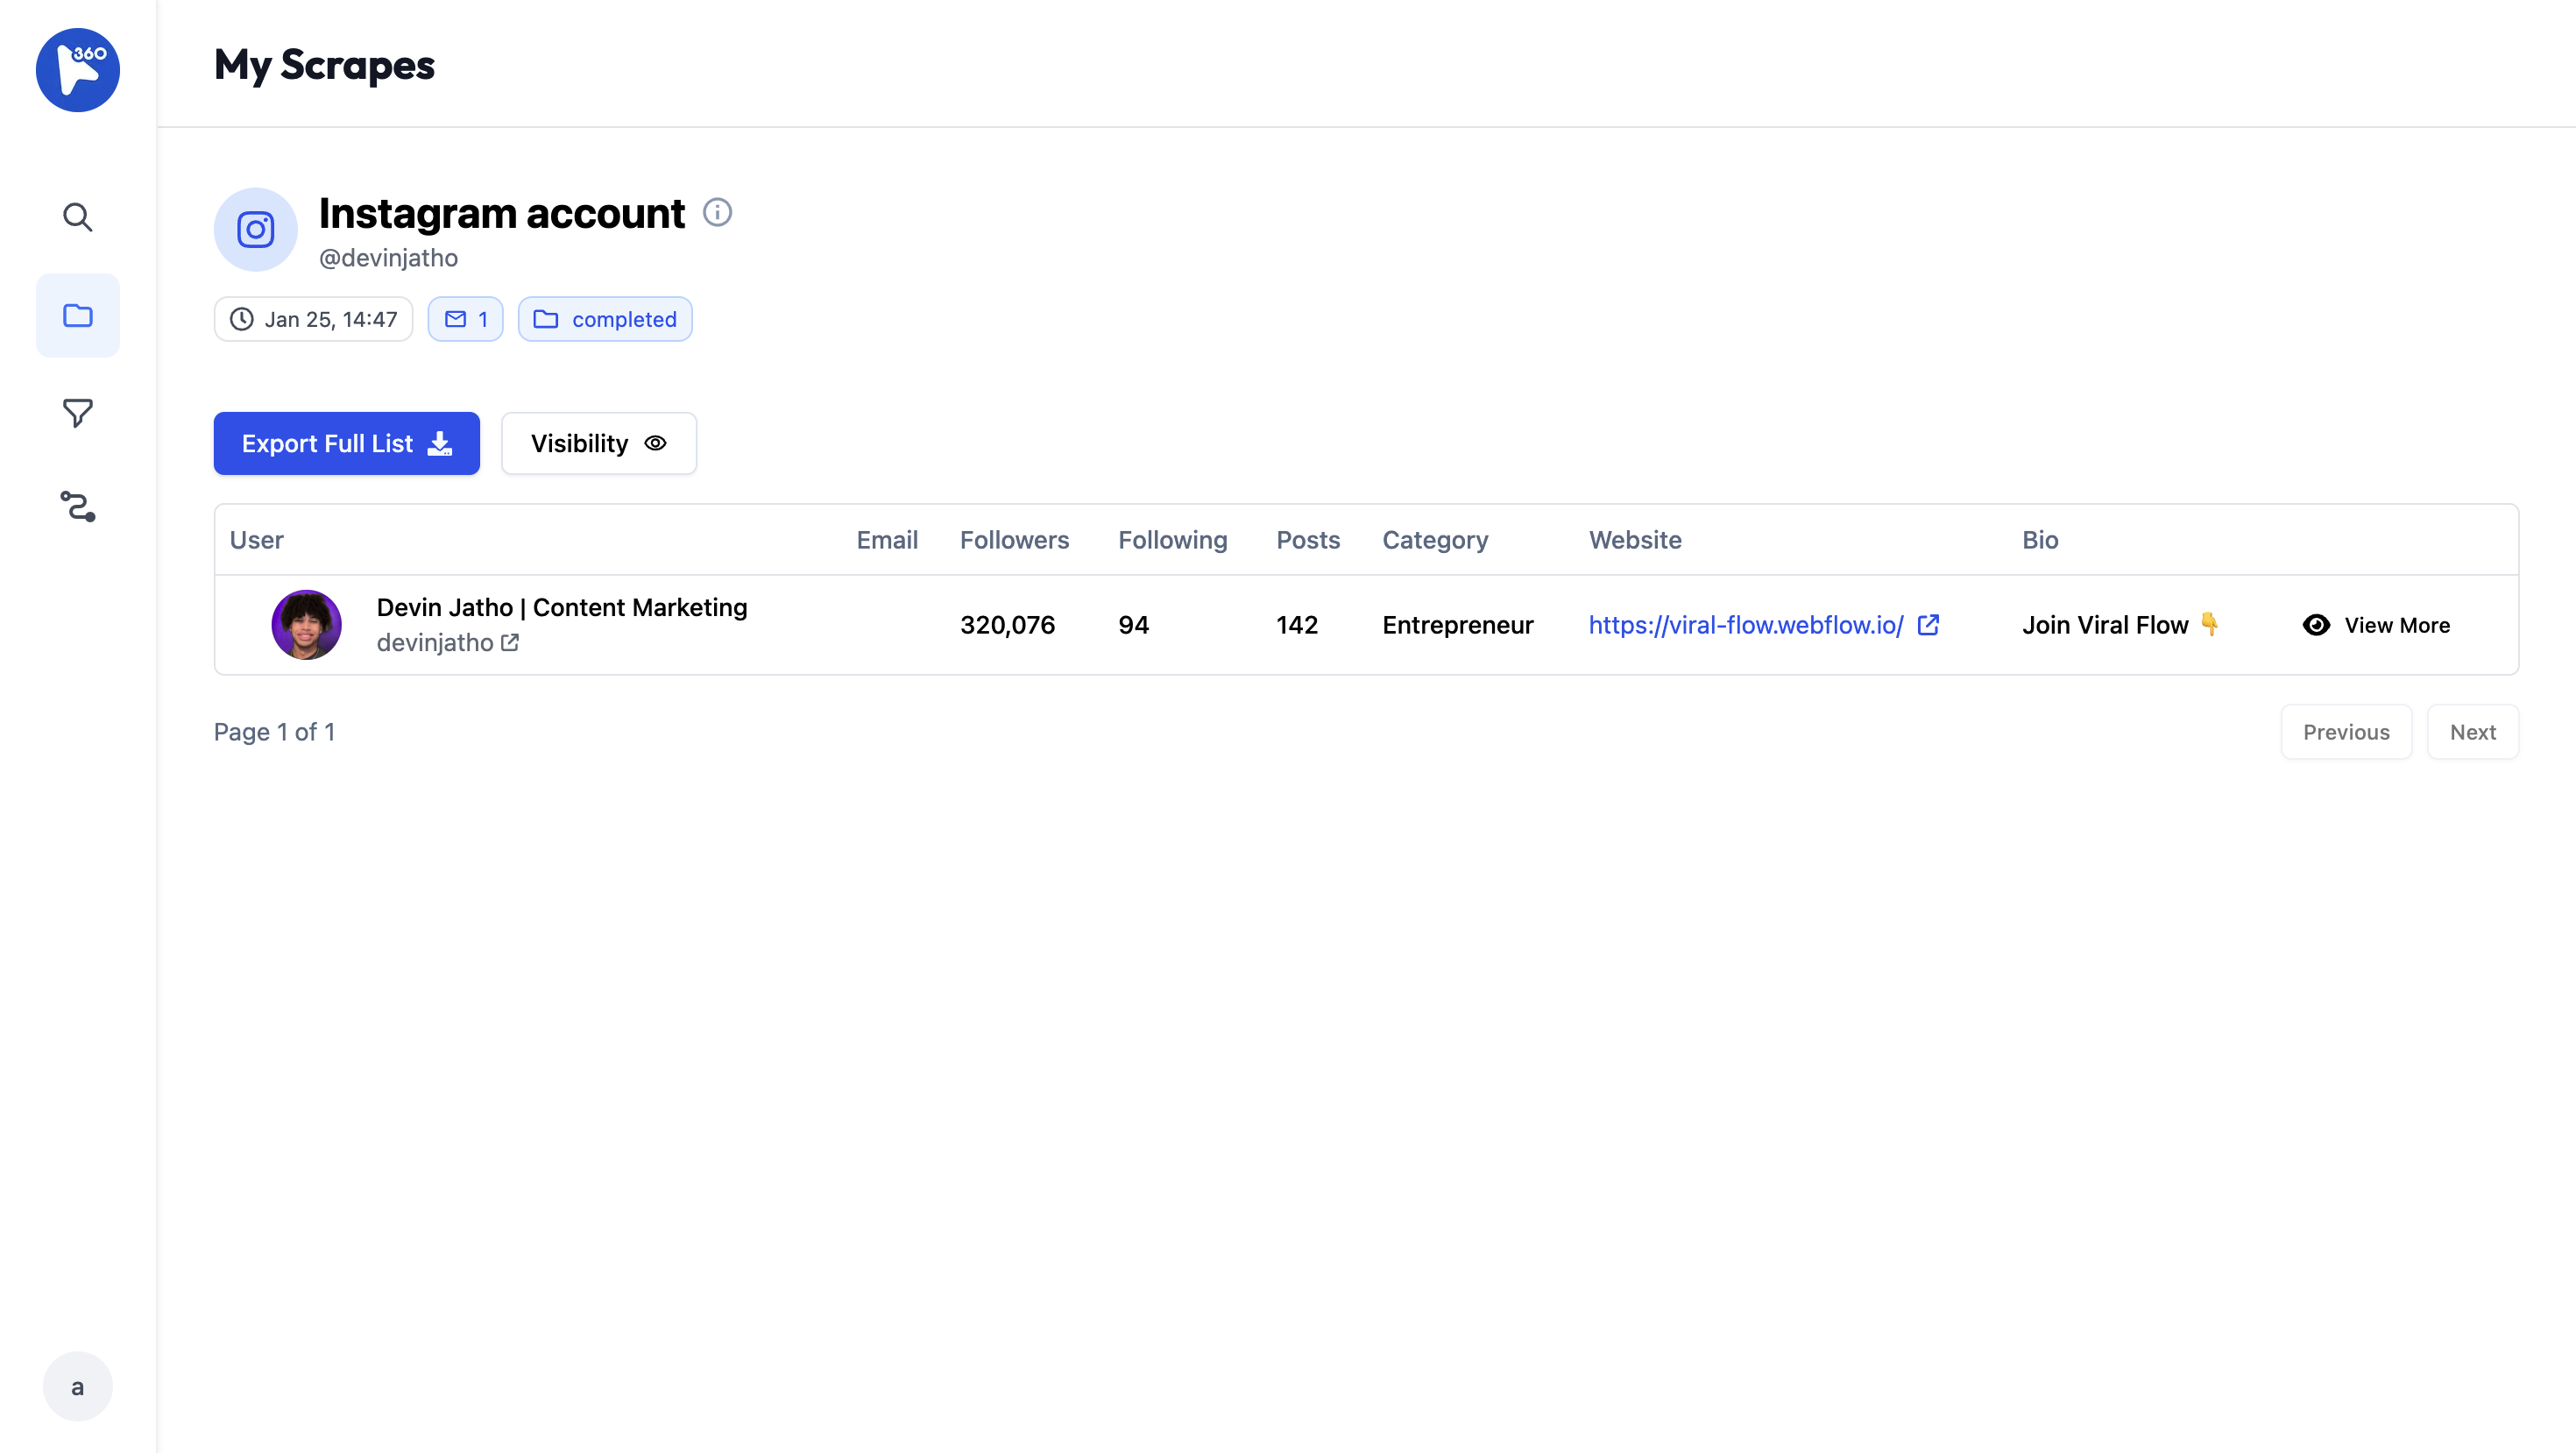Viewport: 2576px width, 1453px height.
Task: Click the email count badge
Action: point(465,319)
